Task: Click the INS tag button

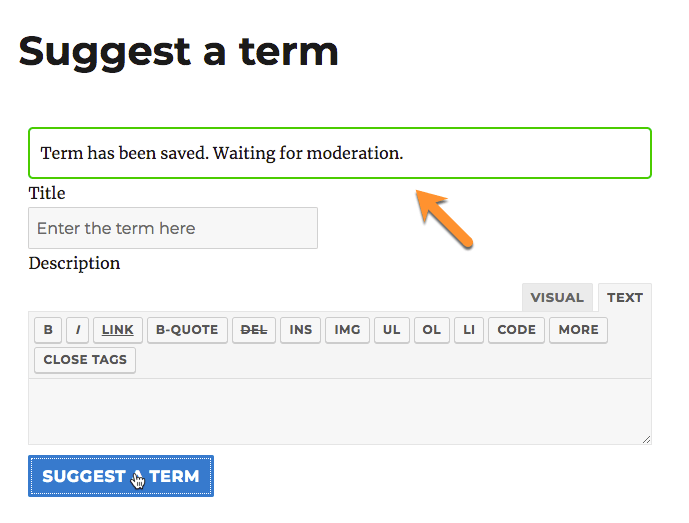Action: click(301, 330)
